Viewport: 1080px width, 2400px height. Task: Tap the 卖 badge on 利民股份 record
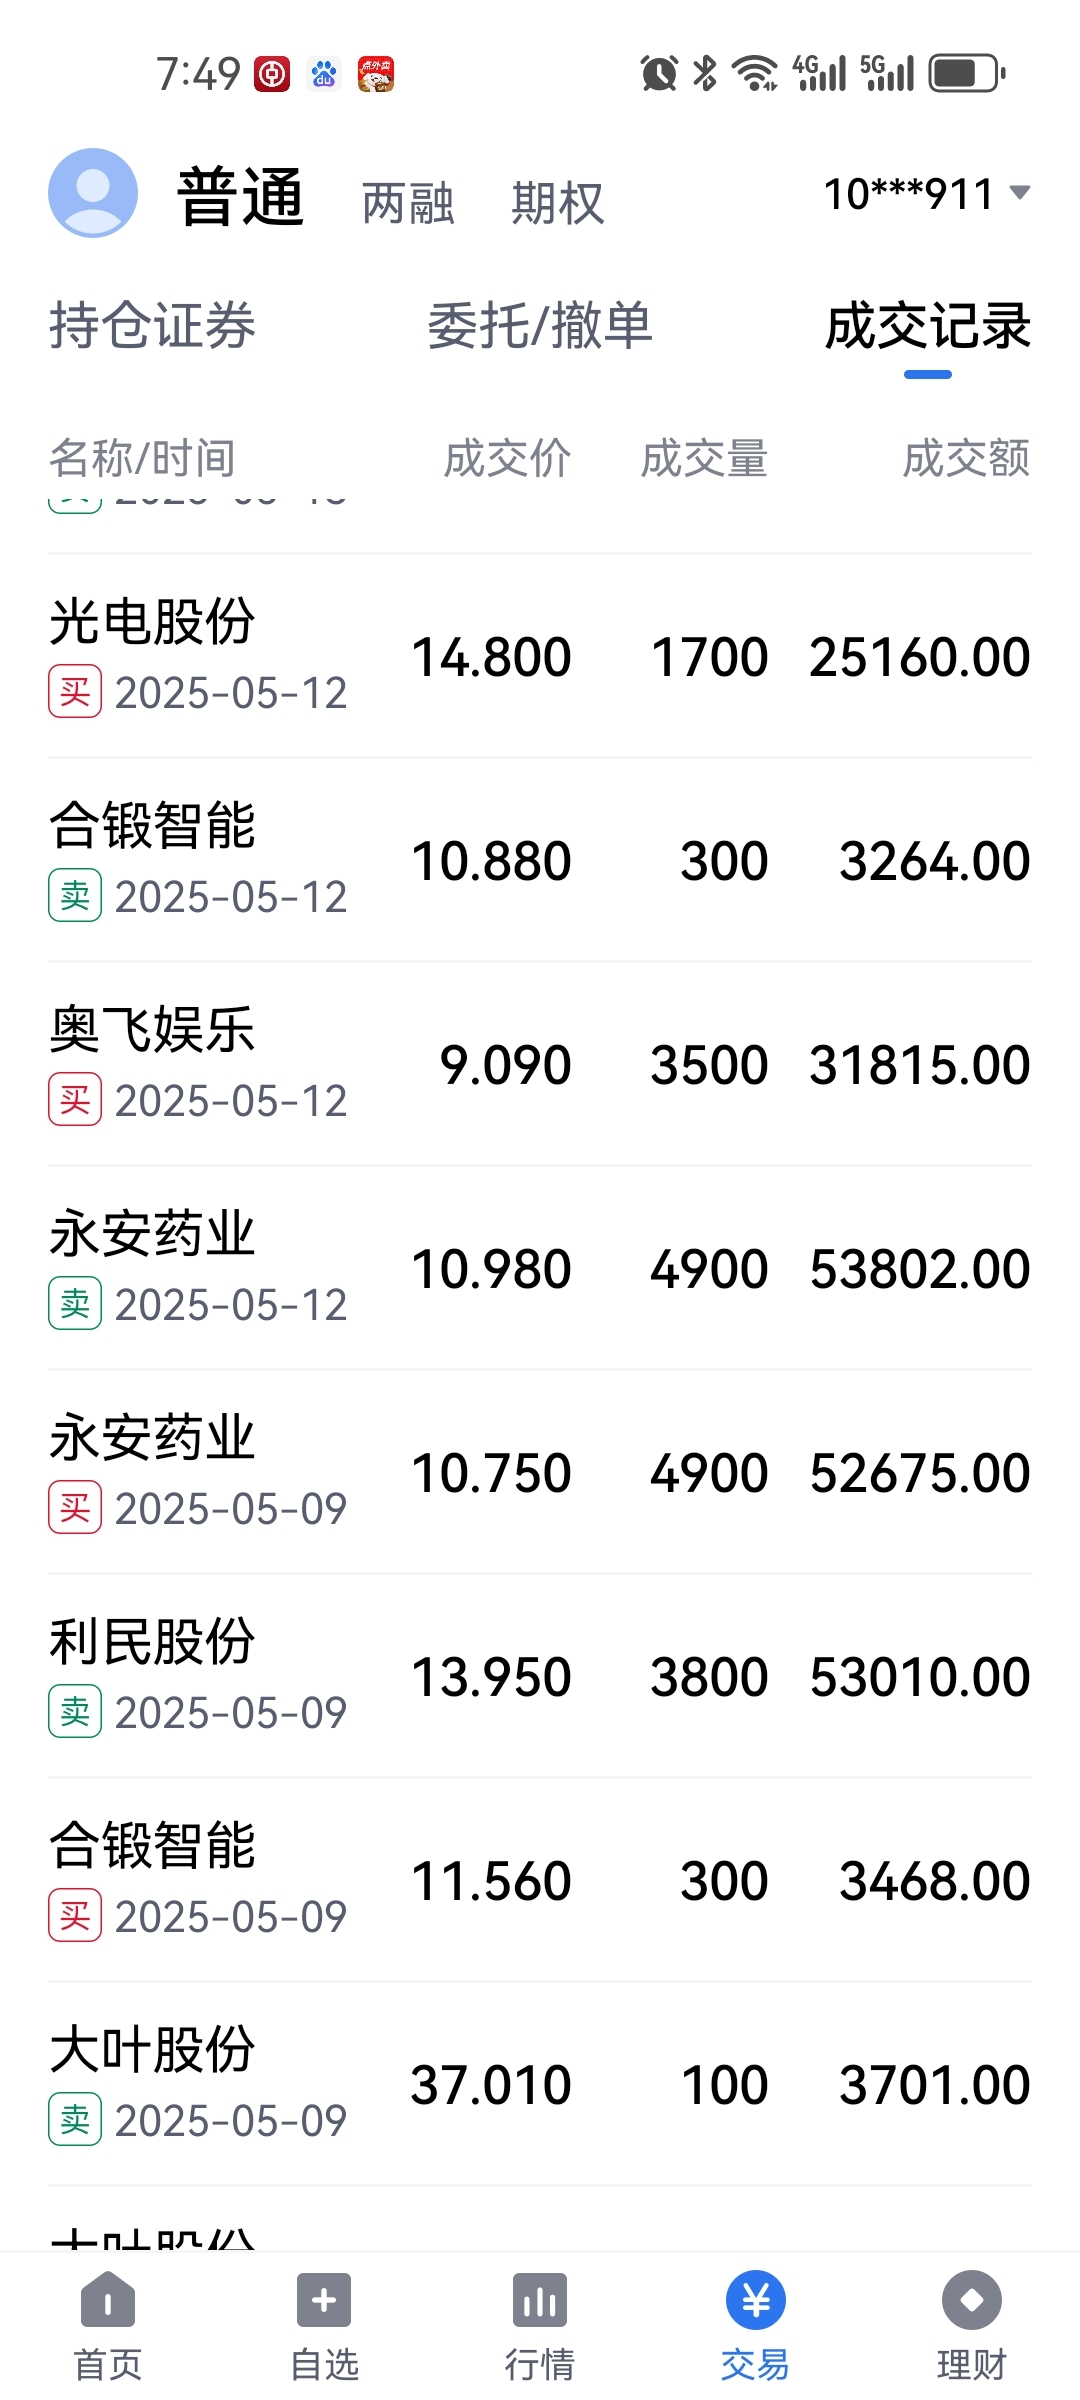75,1712
